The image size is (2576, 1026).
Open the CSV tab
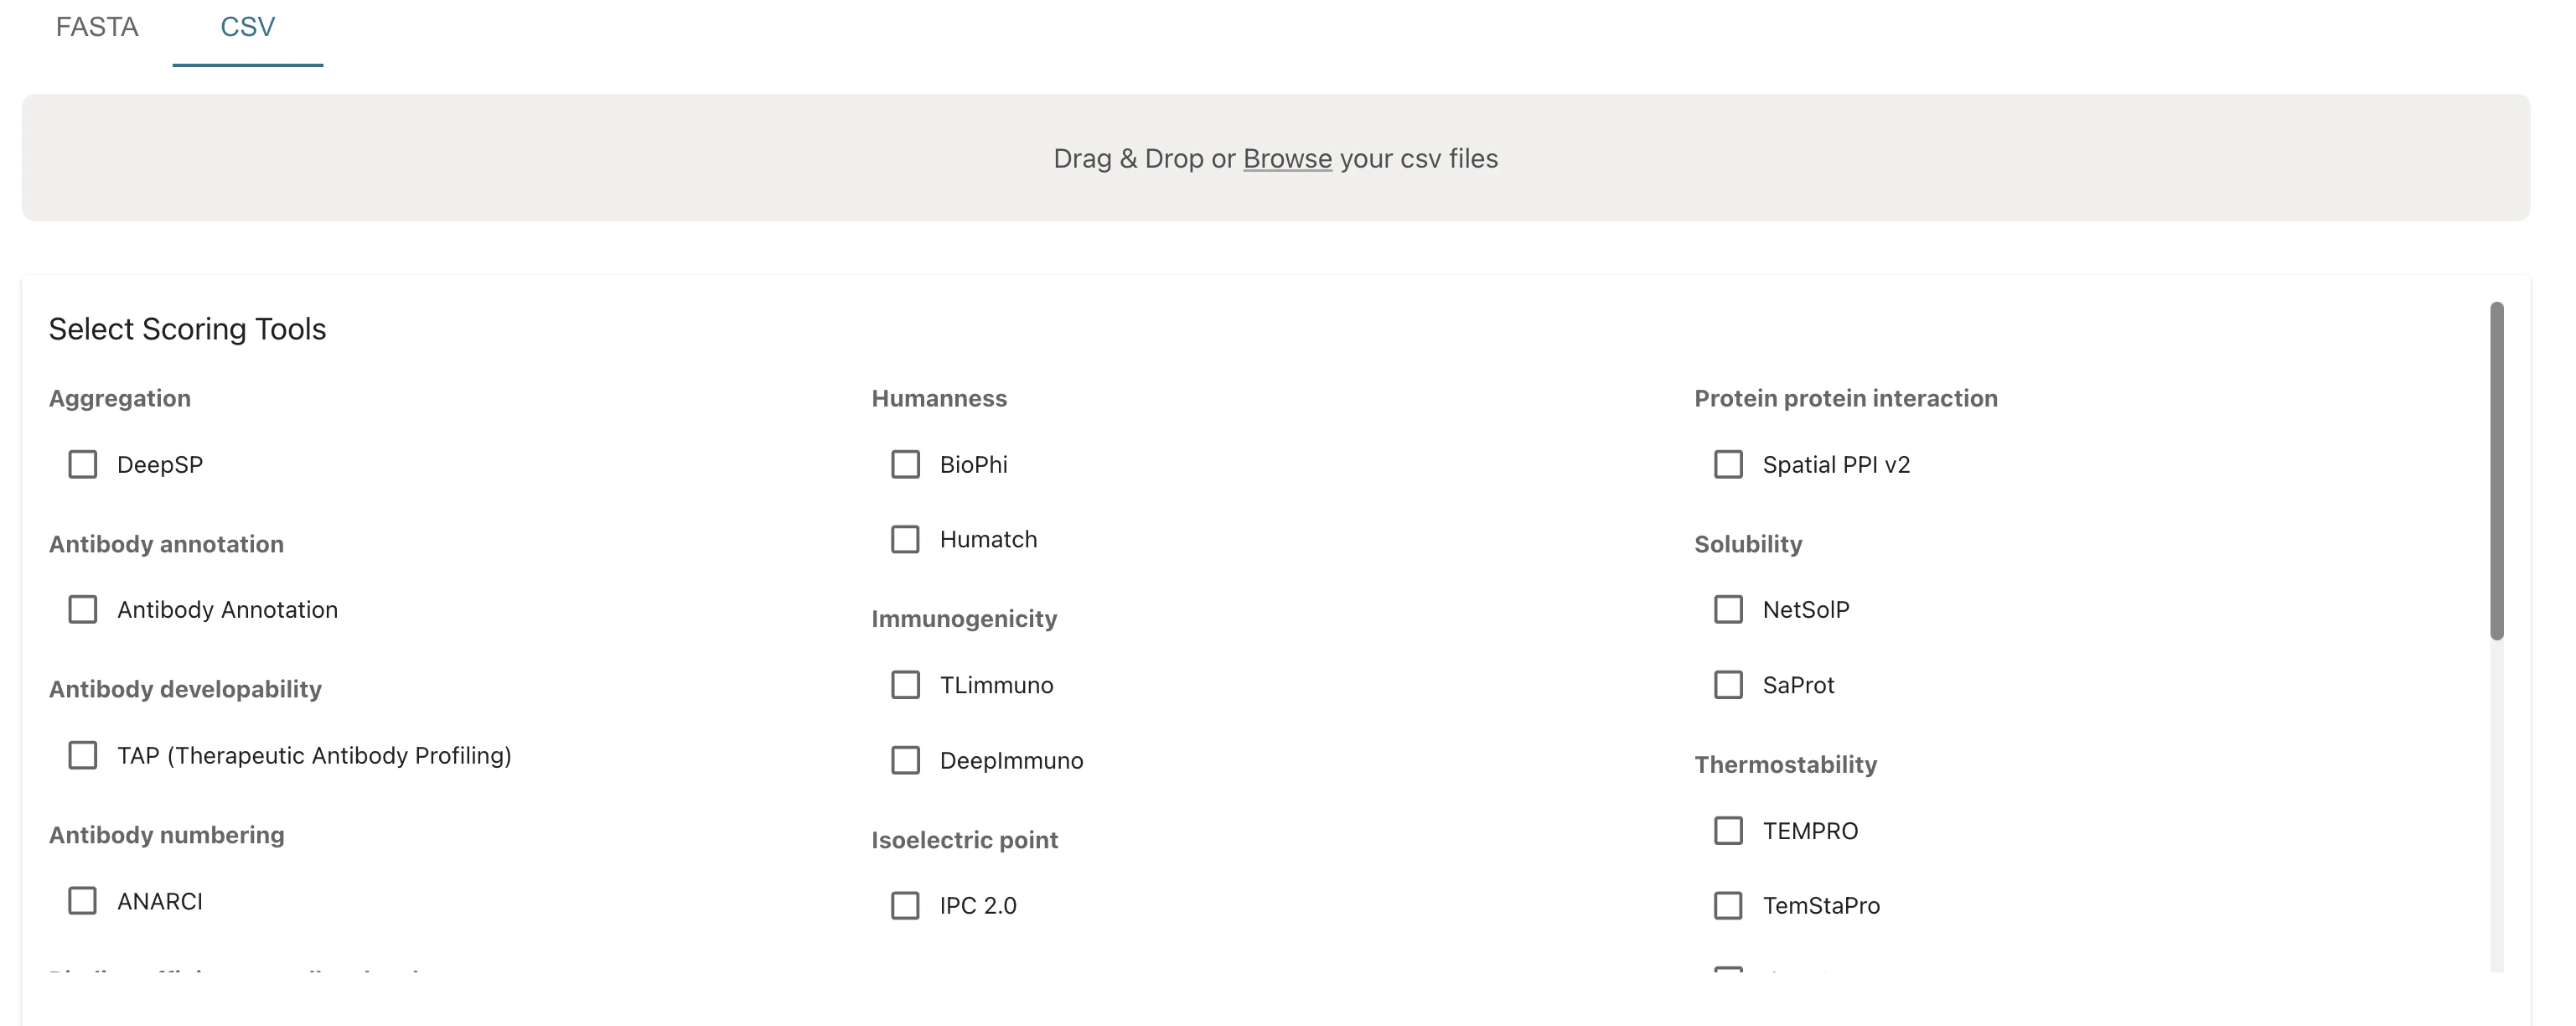pos(247,27)
